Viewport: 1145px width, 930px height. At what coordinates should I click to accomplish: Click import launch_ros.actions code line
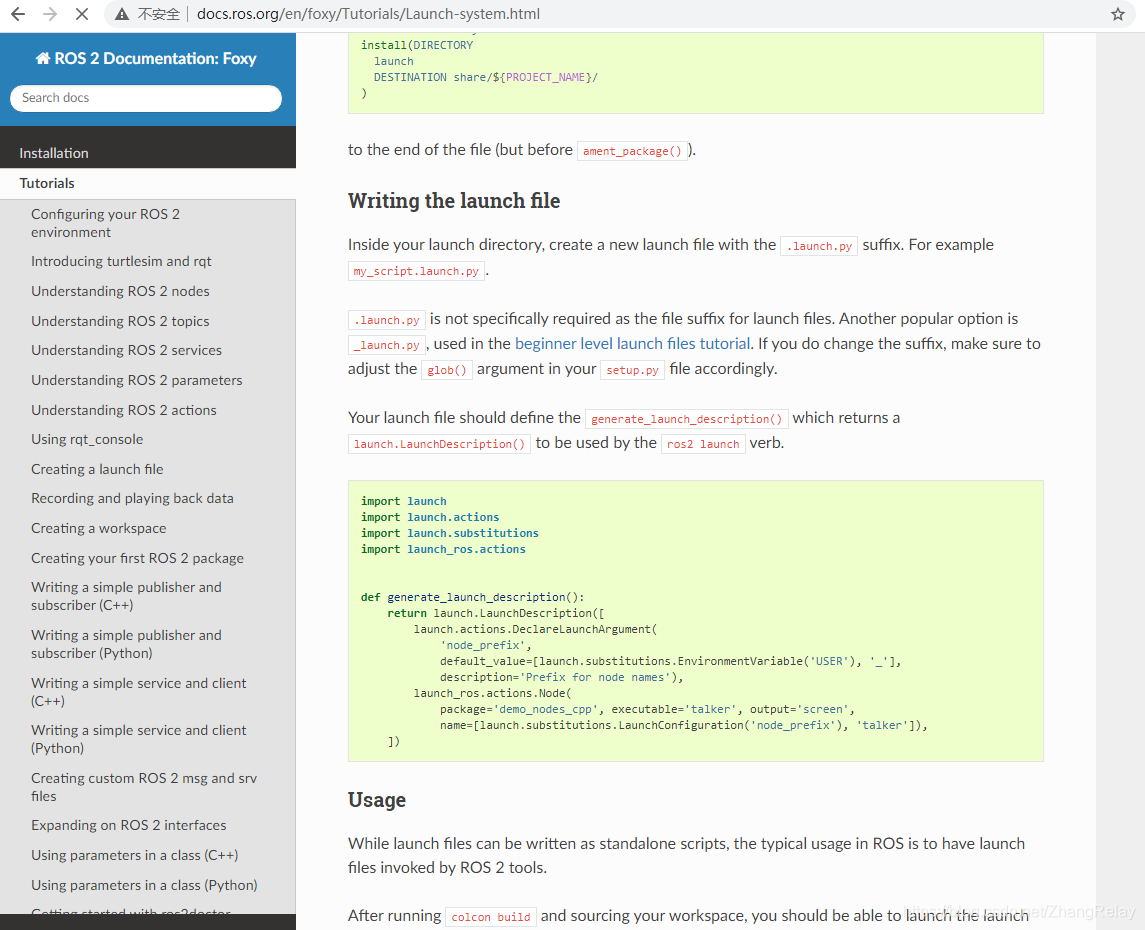click(443, 550)
